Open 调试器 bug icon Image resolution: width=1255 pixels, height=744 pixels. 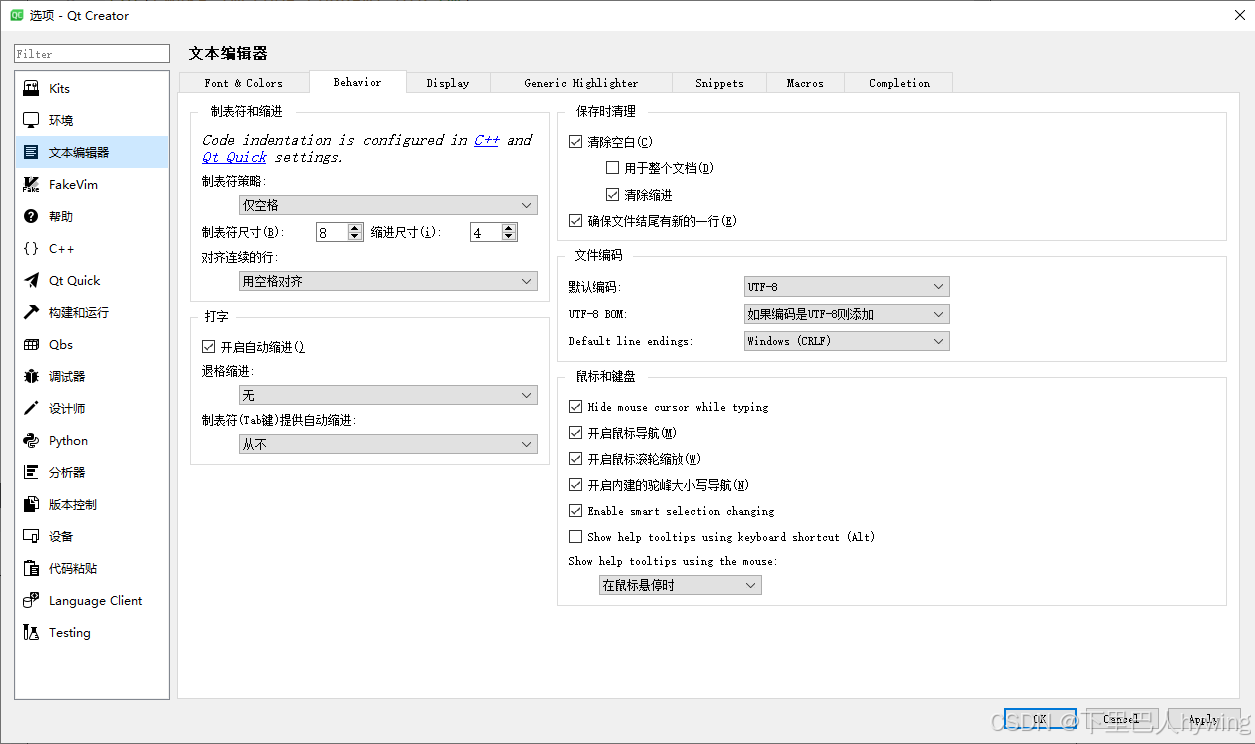pos(31,377)
